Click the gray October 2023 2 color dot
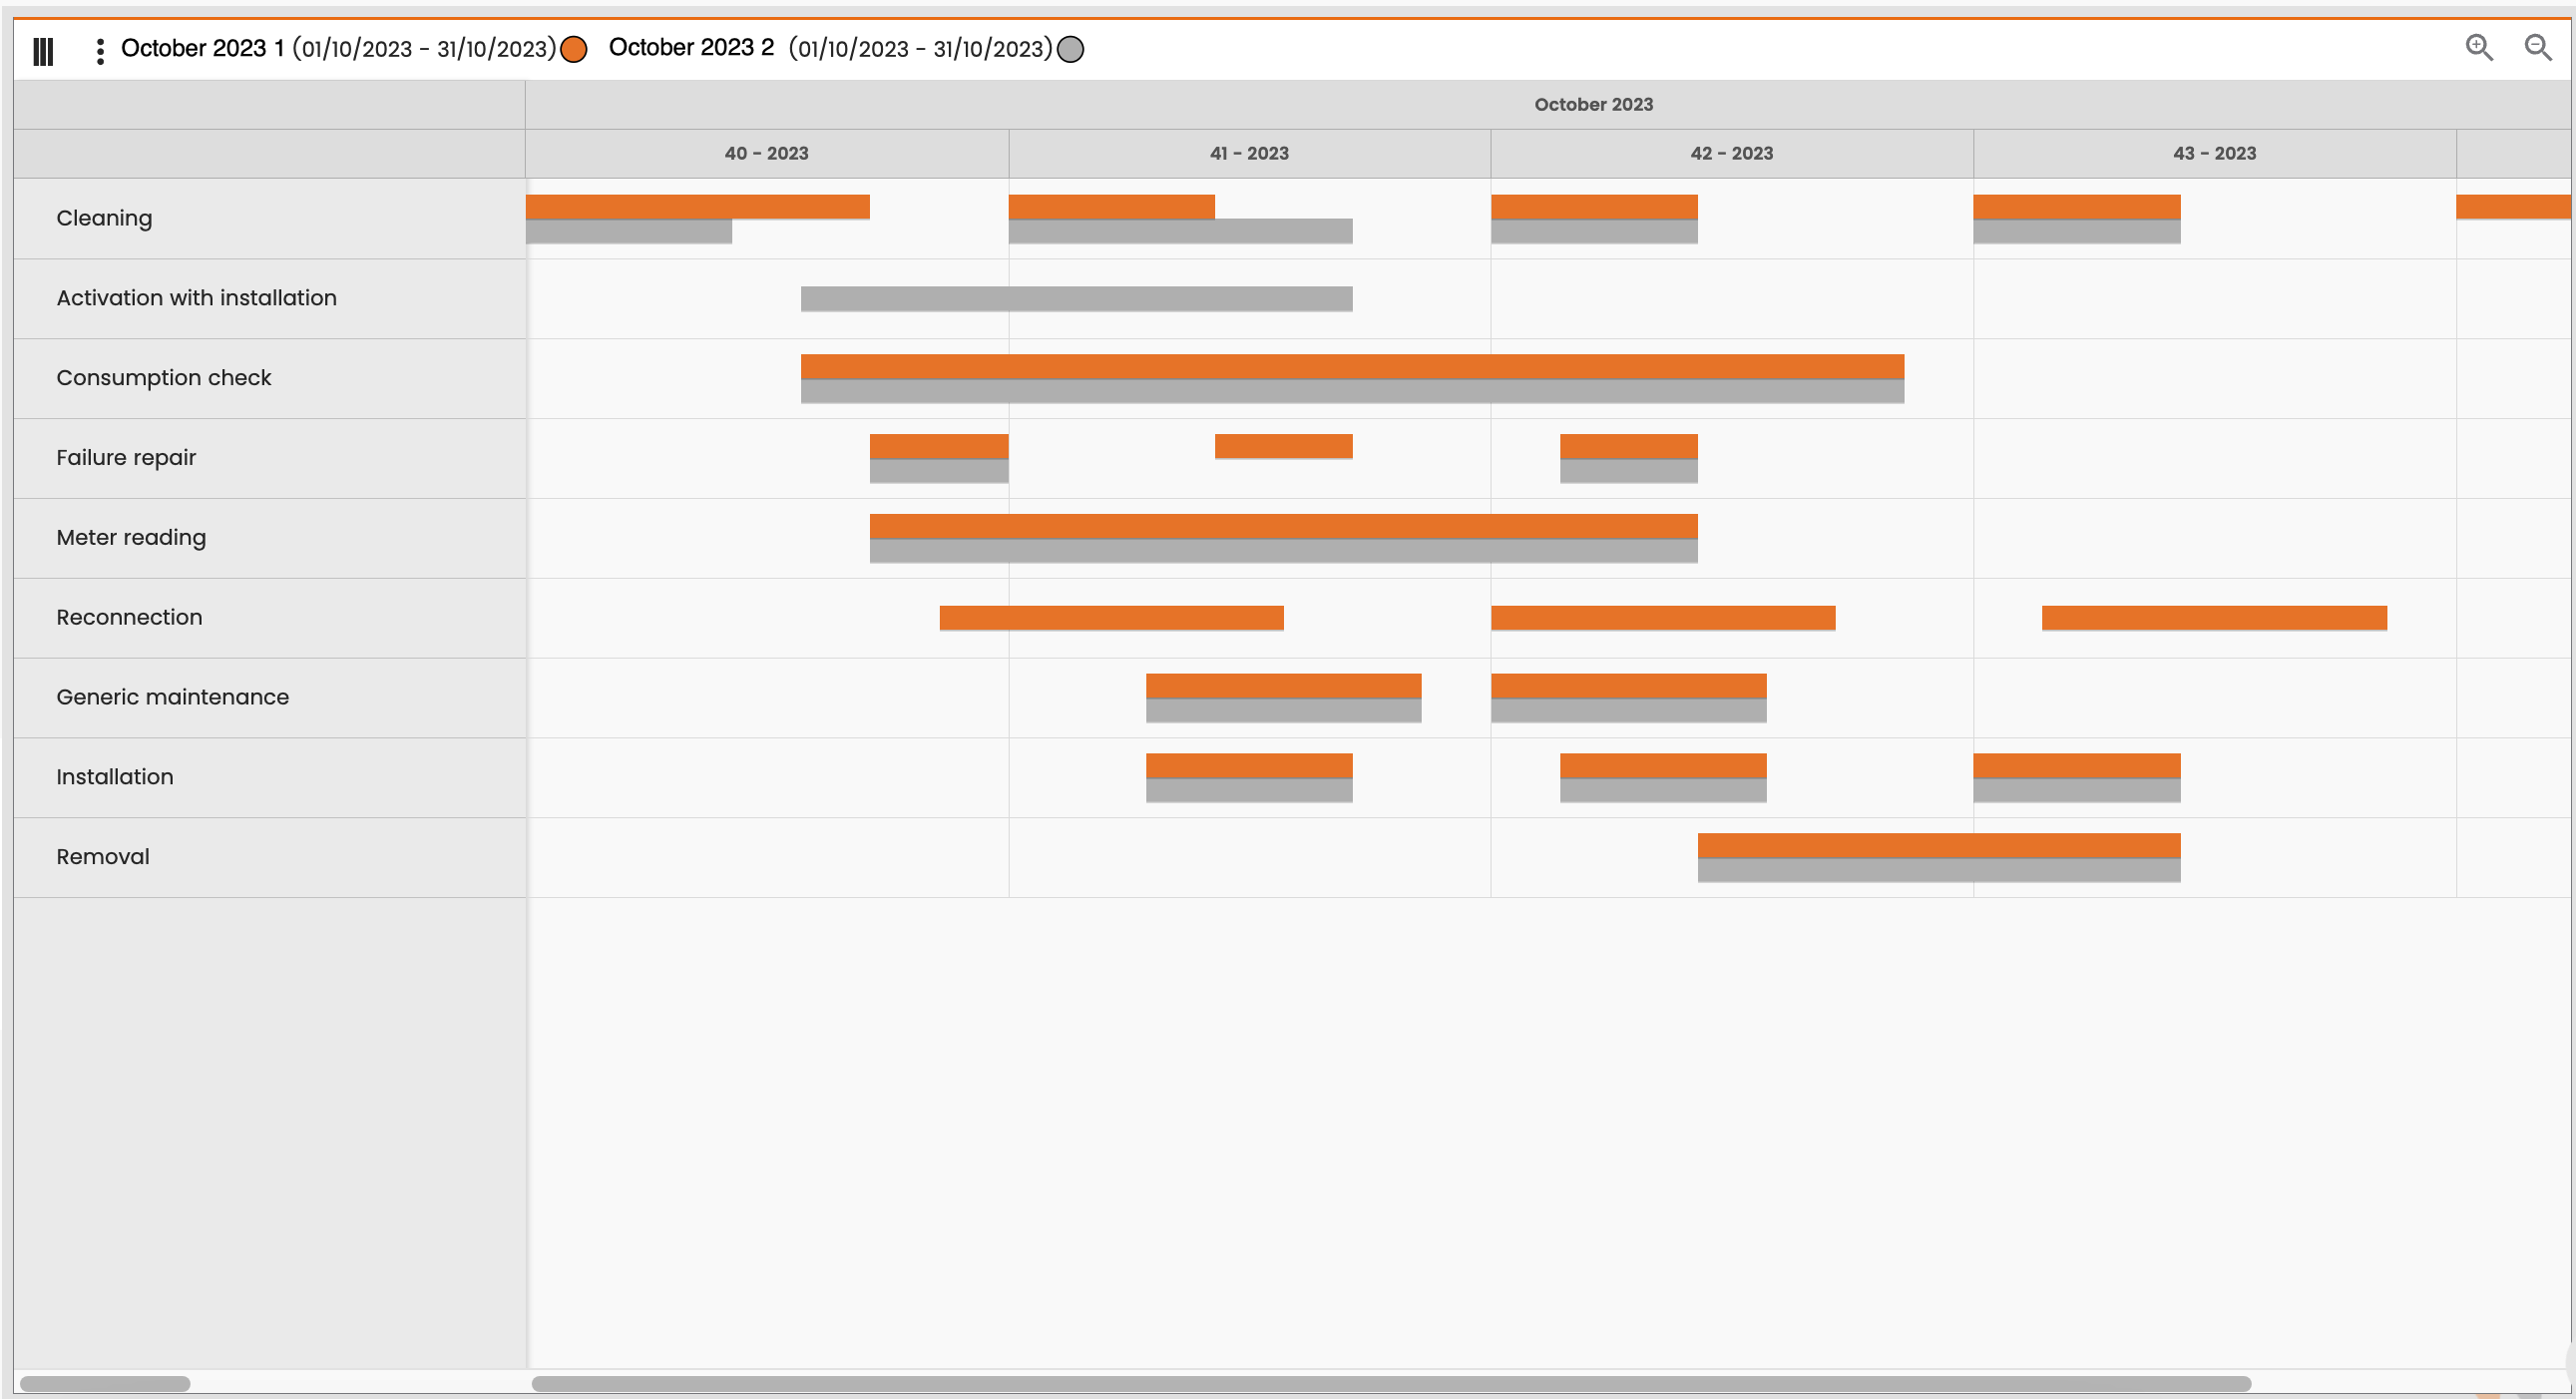2576x1399 pixels. [x=1070, y=49]
